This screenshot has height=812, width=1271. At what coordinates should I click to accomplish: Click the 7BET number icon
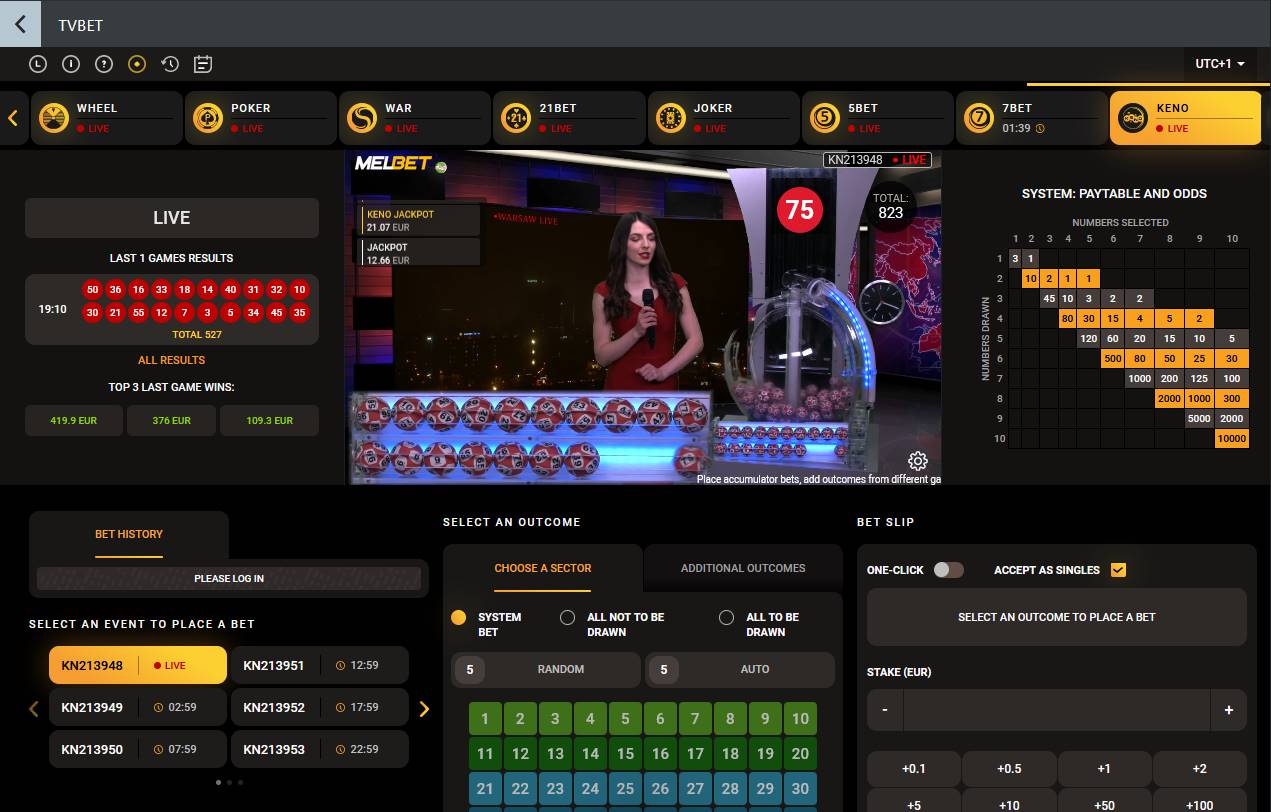pos(978,118)
